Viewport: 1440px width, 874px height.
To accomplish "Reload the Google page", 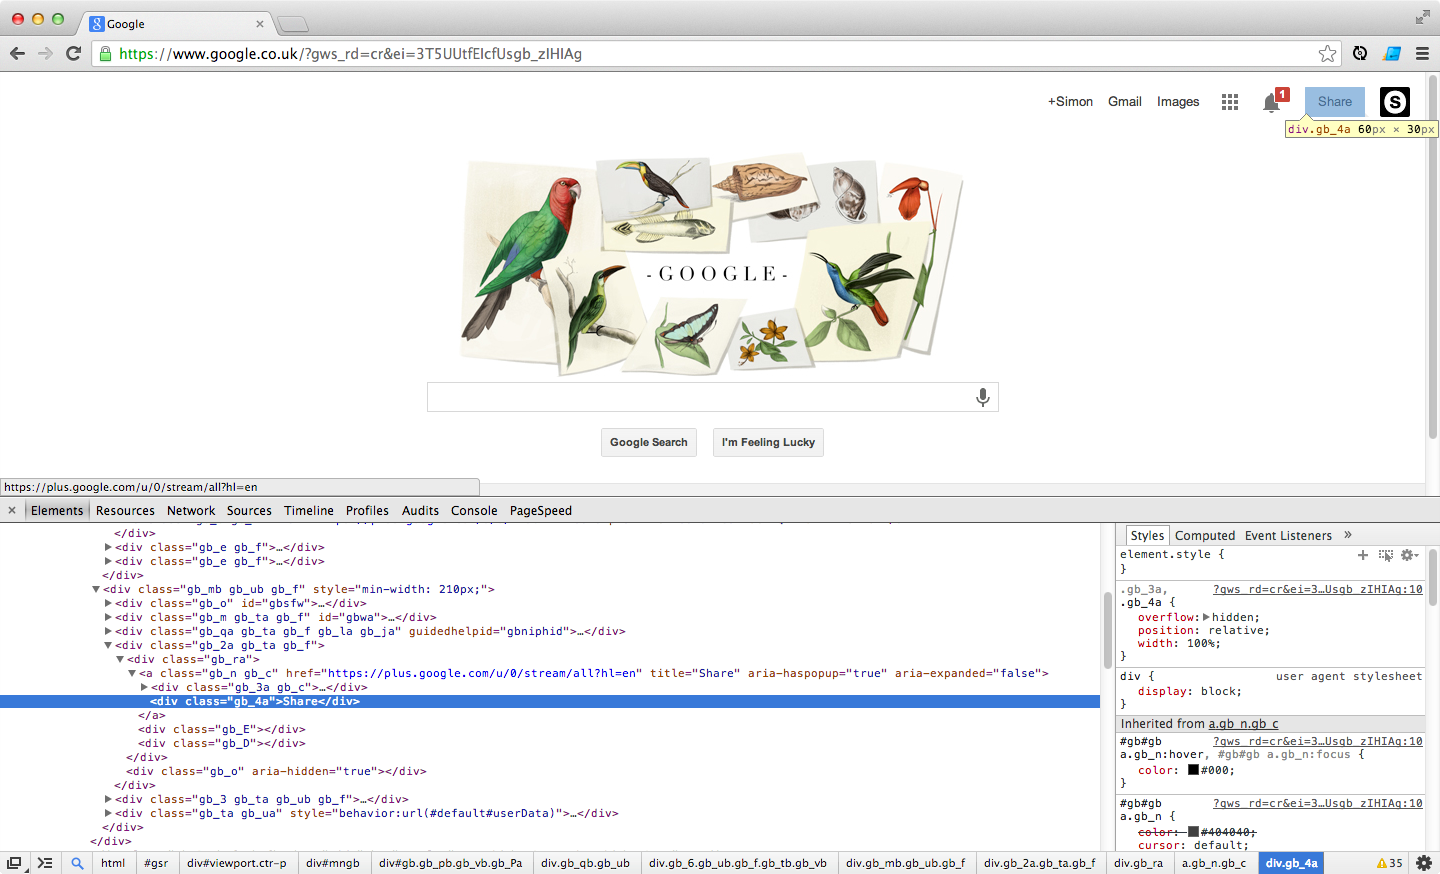I will 73,53.
